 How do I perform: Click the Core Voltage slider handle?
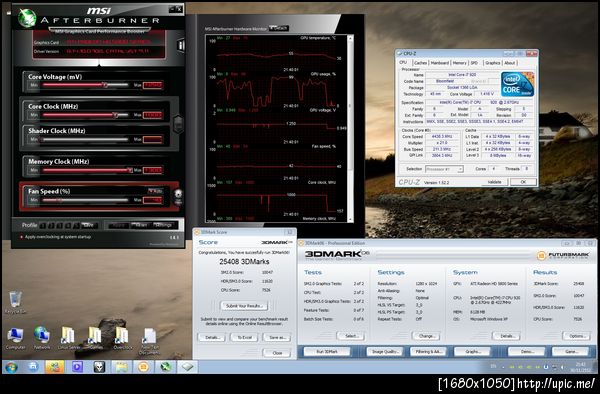point(105,85)
